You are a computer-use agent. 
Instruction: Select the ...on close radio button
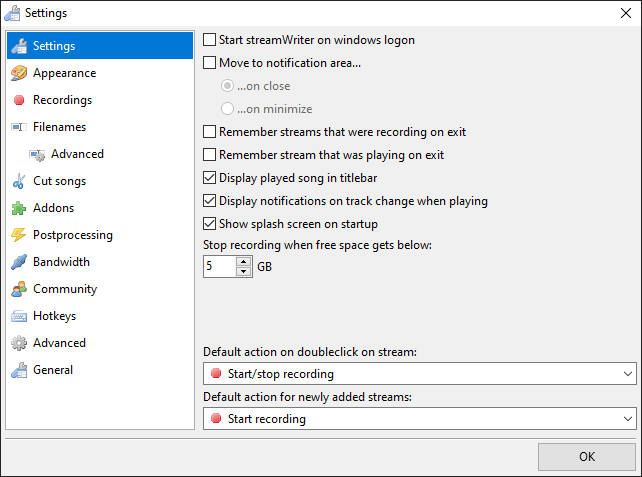click(x=227, y=86)
